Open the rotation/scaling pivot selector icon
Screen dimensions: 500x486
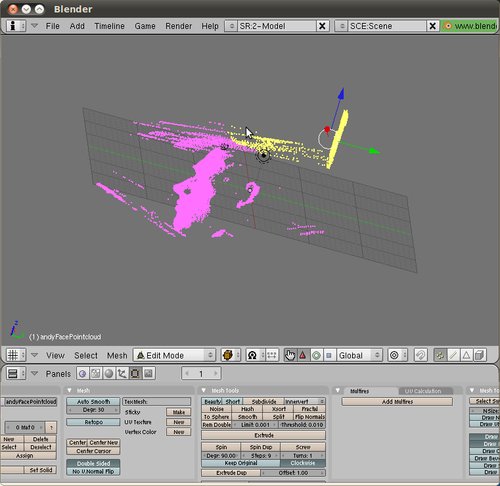255,355
